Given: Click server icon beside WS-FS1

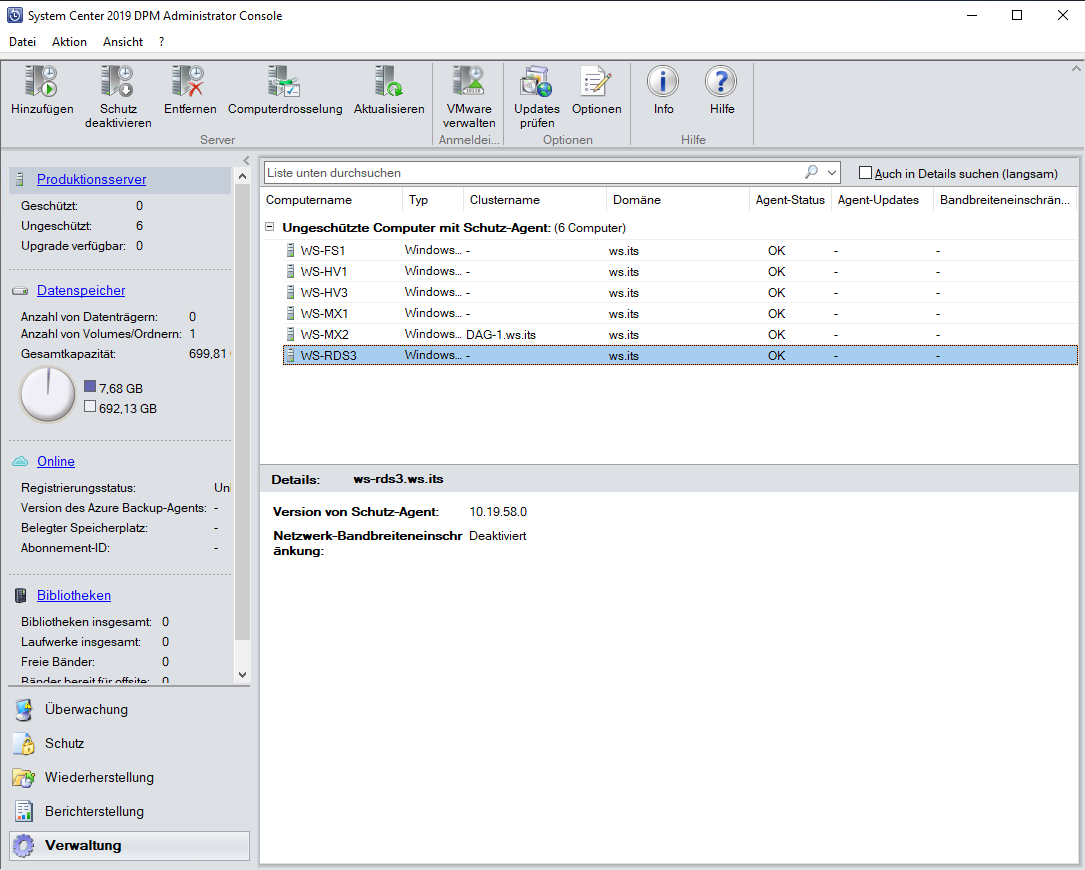Looking at the screenshot, I should [x=291, y=251].
